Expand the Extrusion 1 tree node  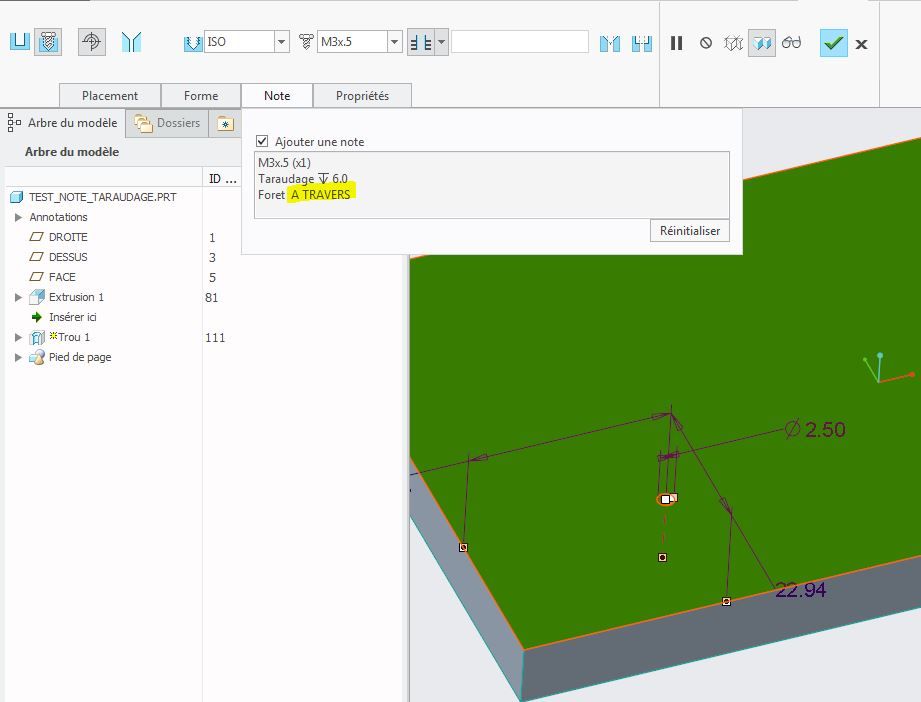coord(18,297)
